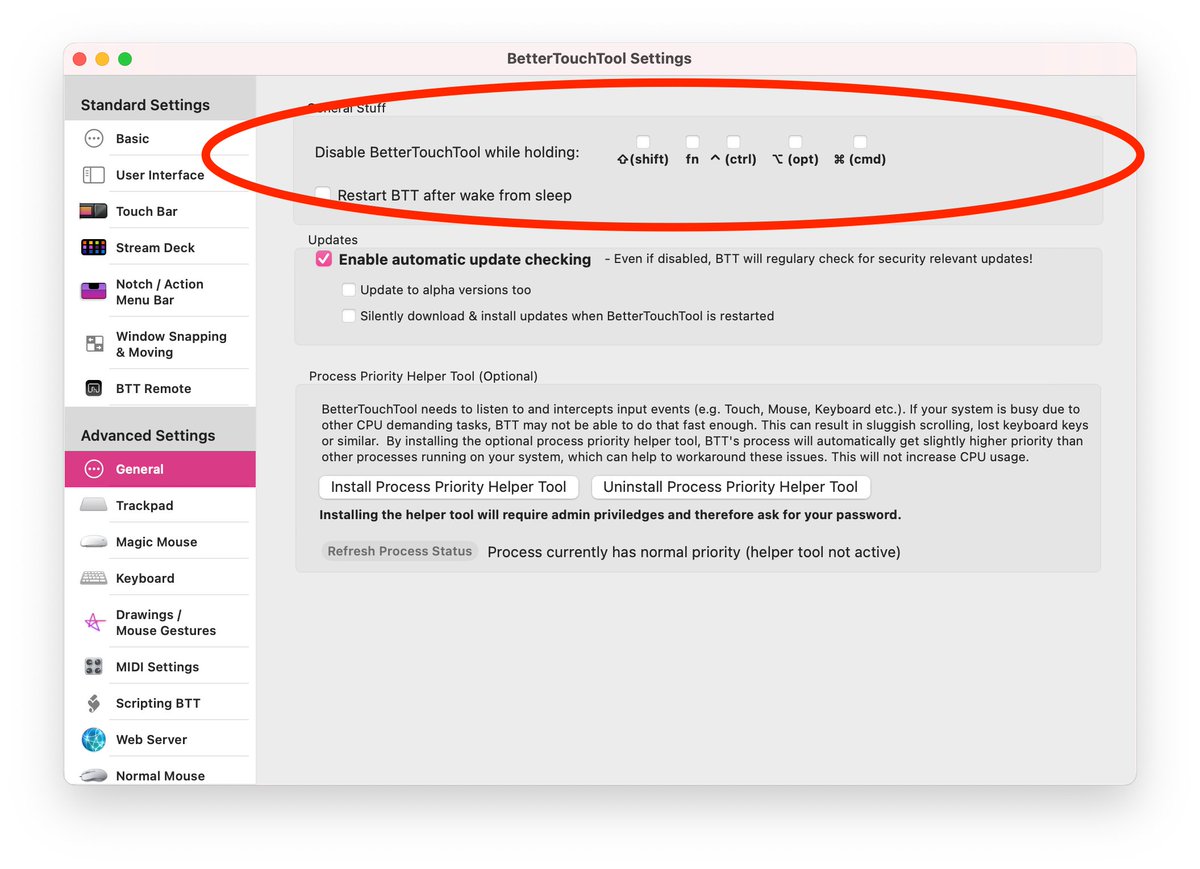Click the 'Process Priority Helper Tool (Optional)' heading

423,376
